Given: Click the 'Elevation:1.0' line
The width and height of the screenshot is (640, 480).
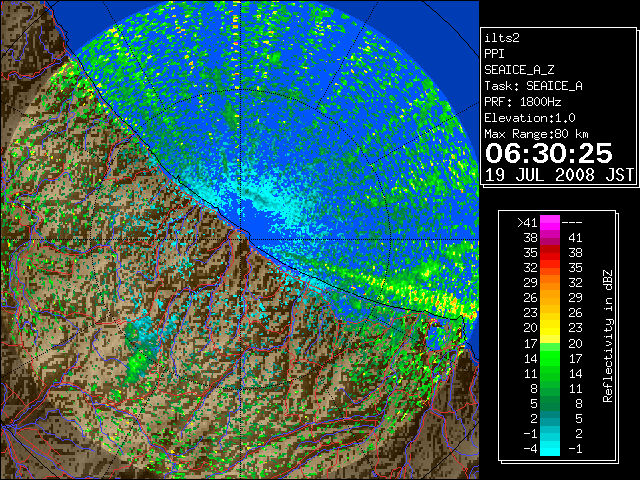Looking at the screenshot, I should [x=530, y=118].
